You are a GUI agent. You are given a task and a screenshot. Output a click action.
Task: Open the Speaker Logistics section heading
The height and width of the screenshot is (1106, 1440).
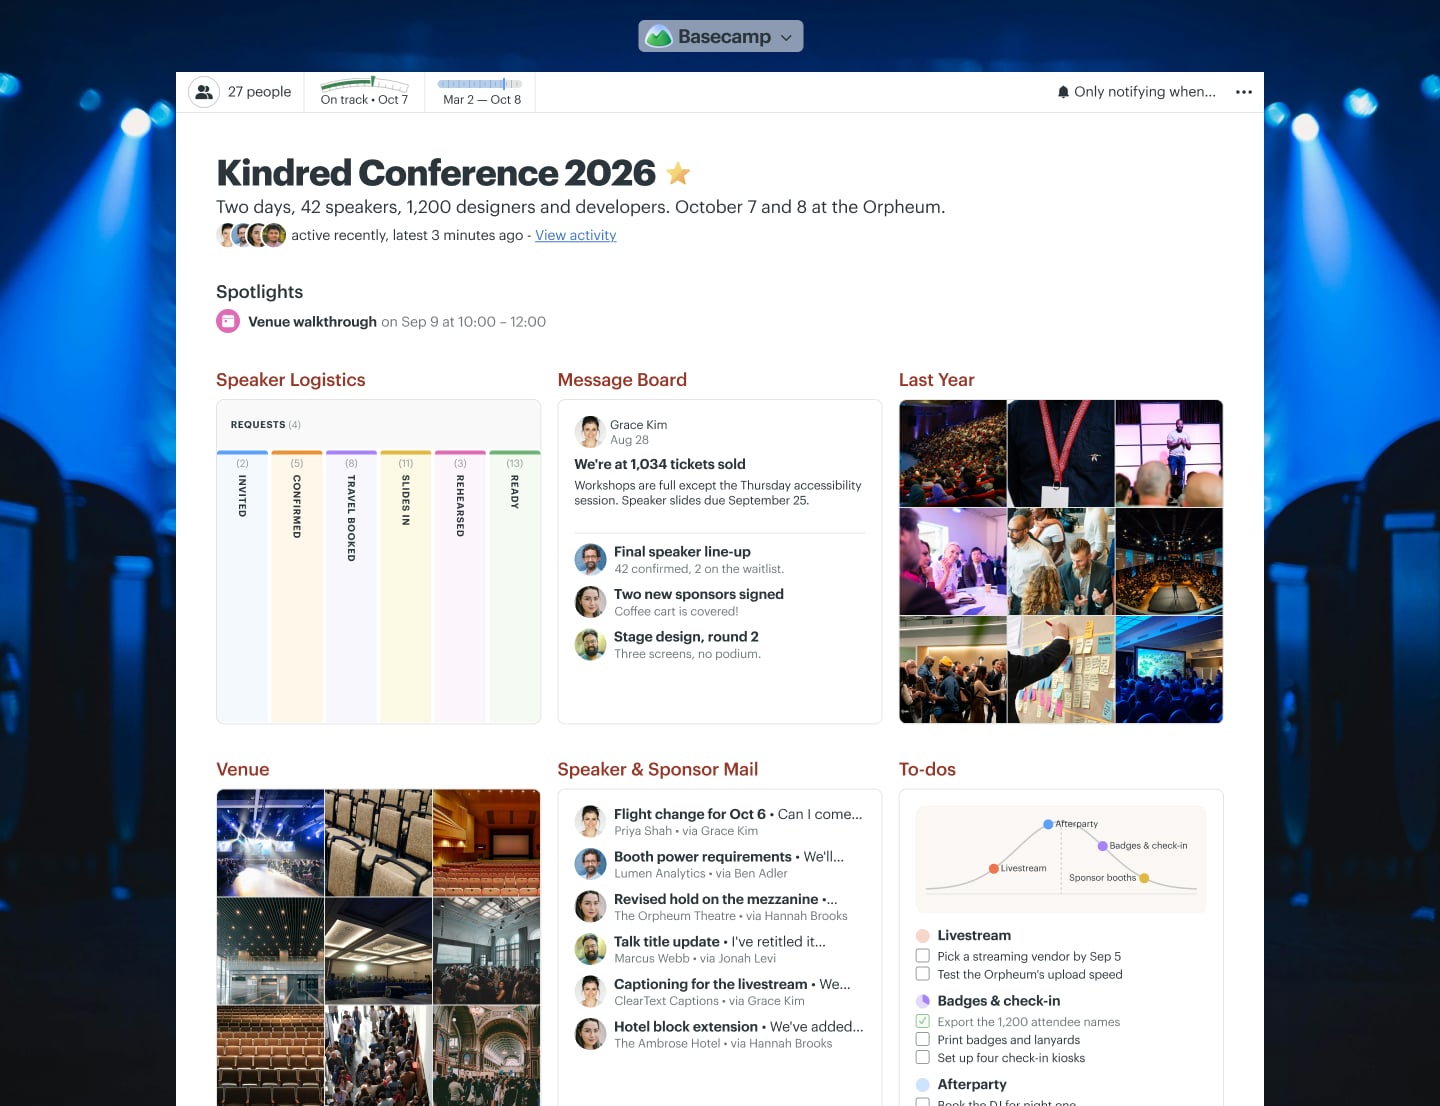click(x=290, y=380)
